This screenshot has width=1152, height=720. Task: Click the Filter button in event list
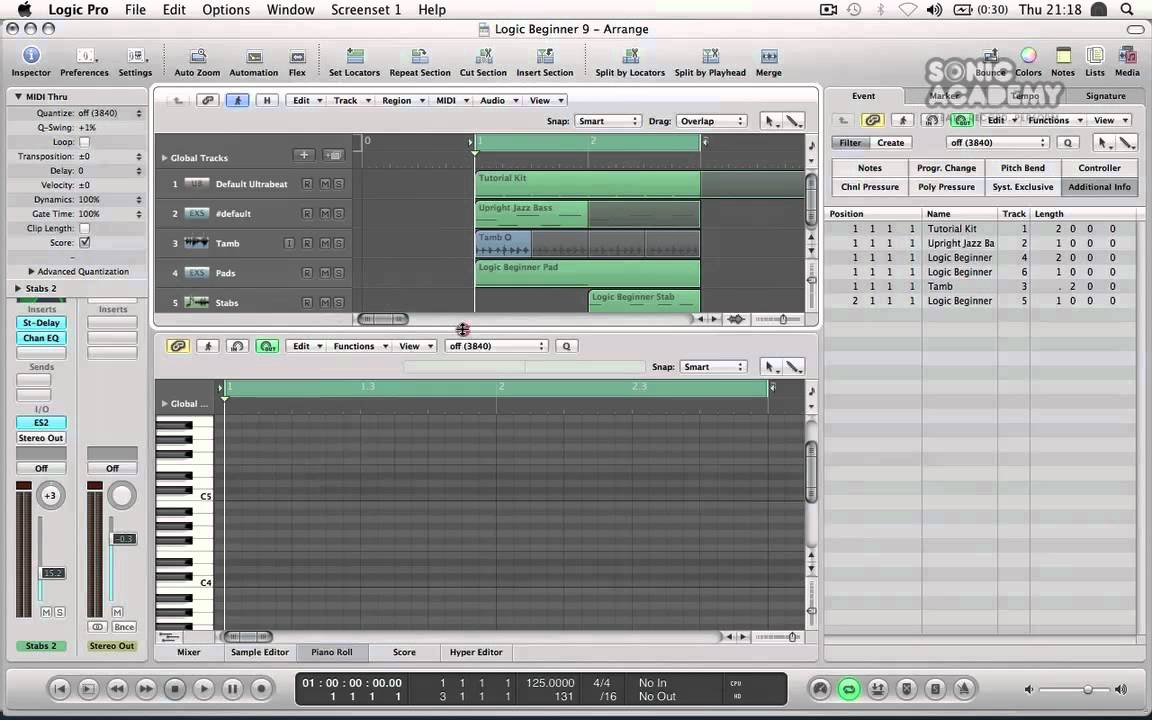pos(850,143)
